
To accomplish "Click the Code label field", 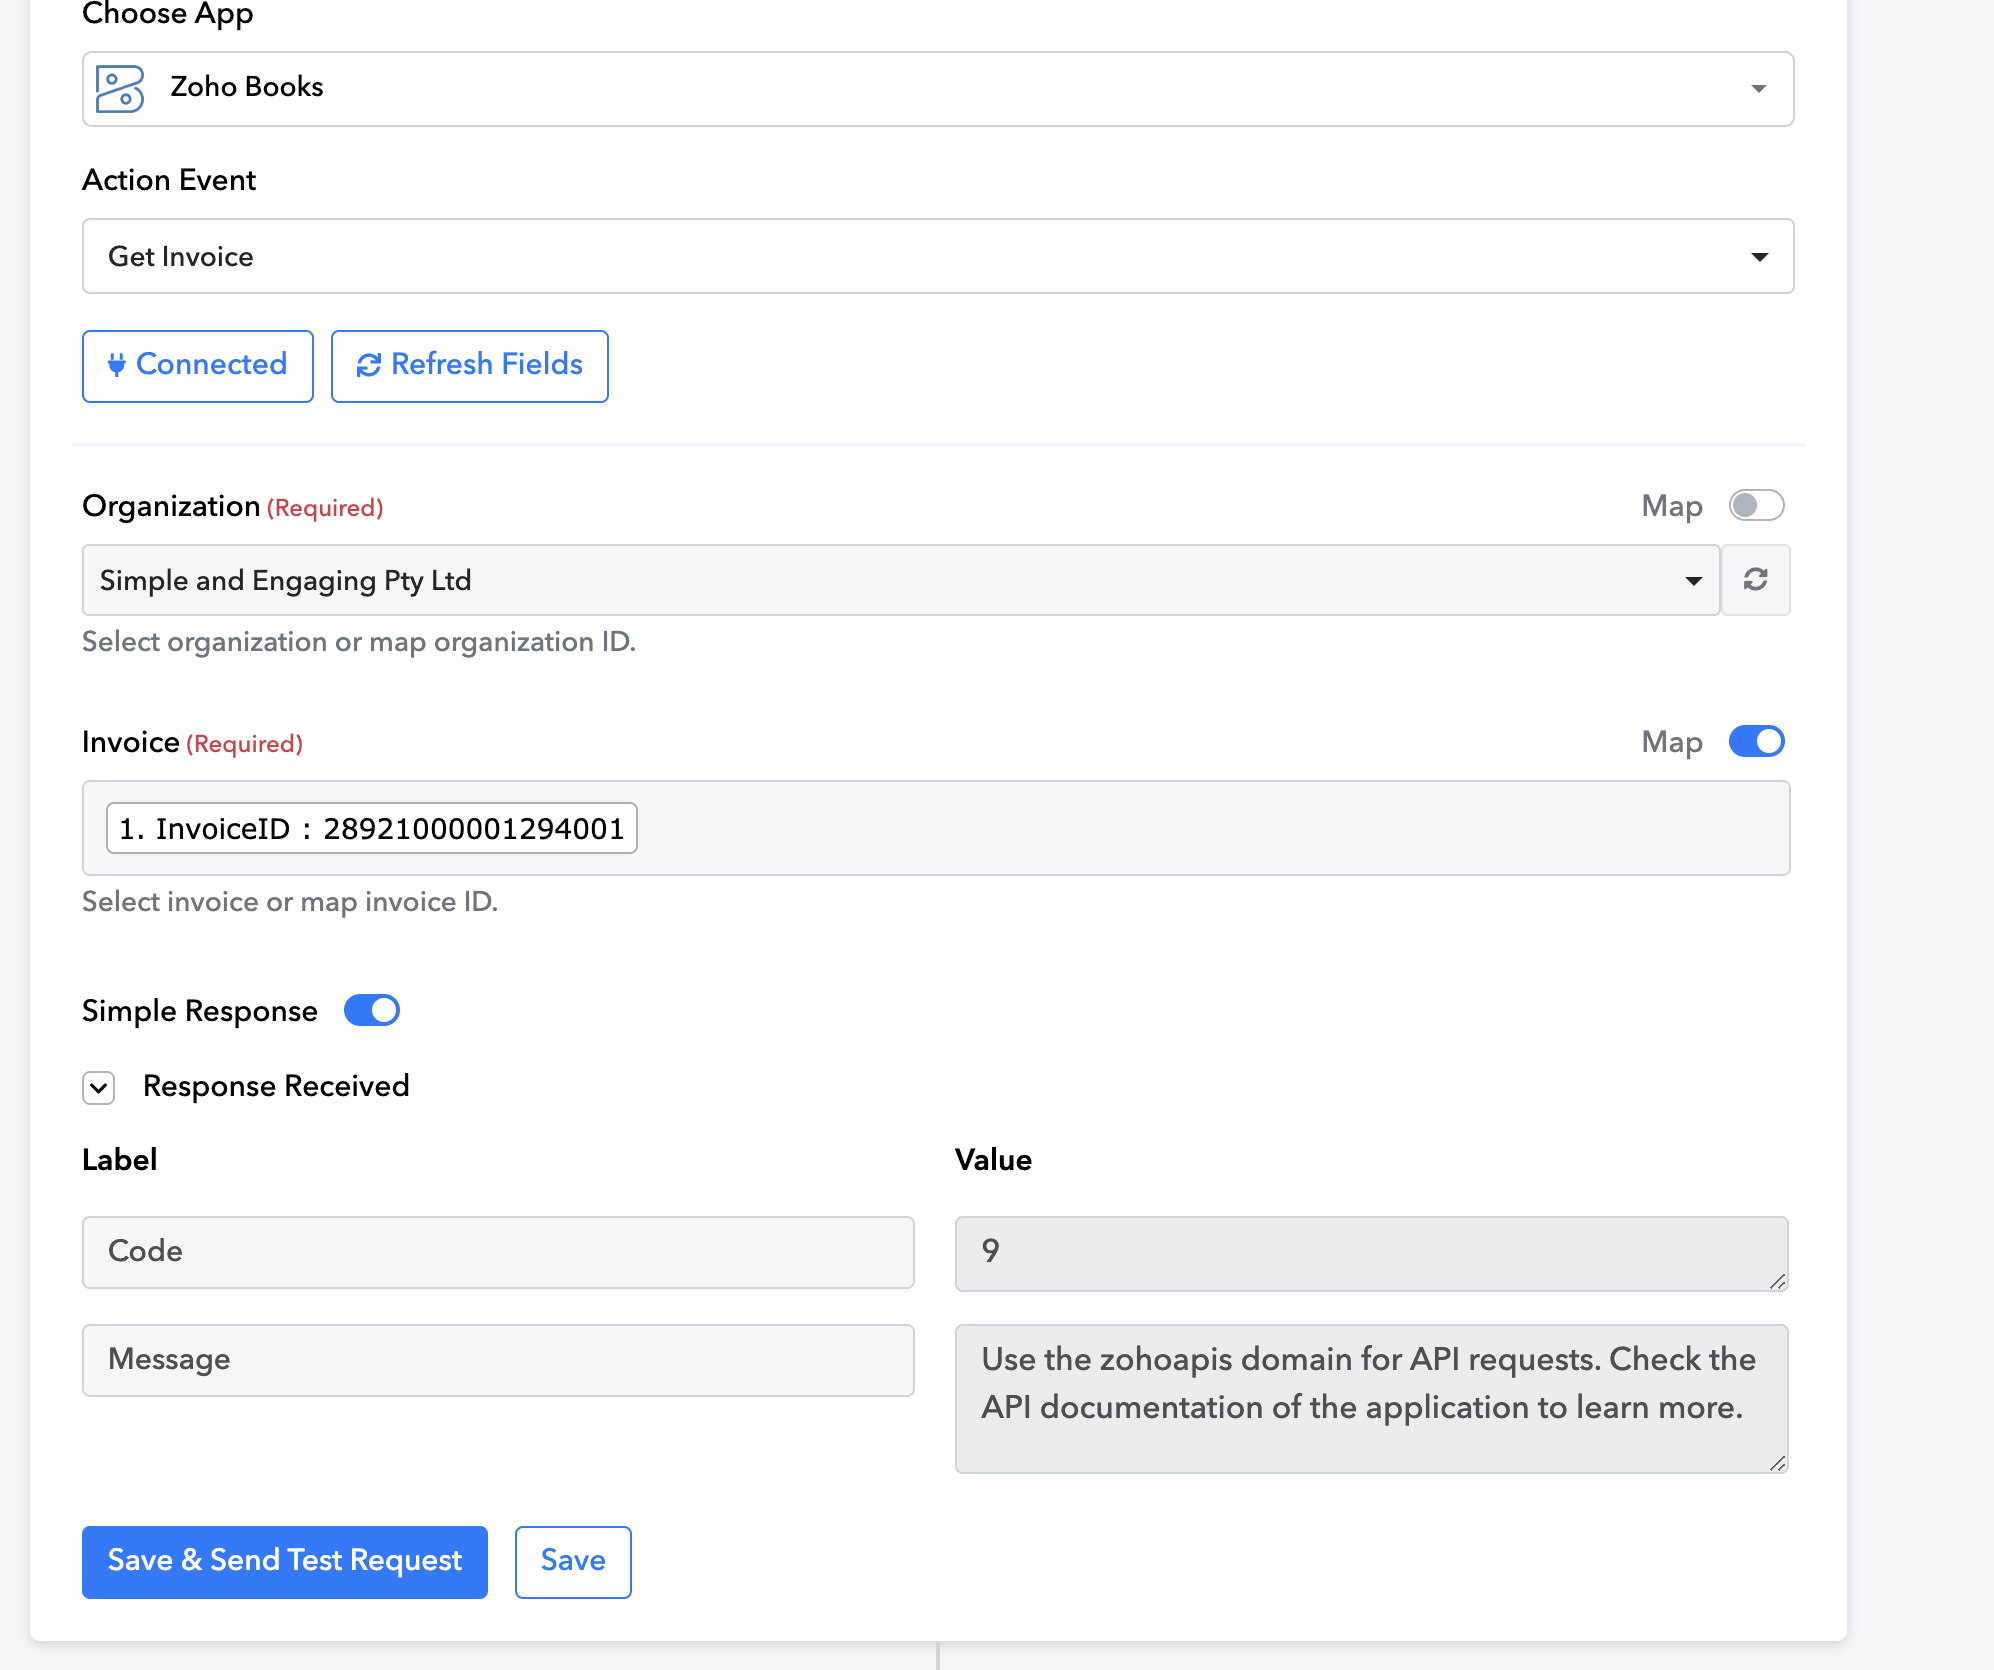I will click(498, 1252).
